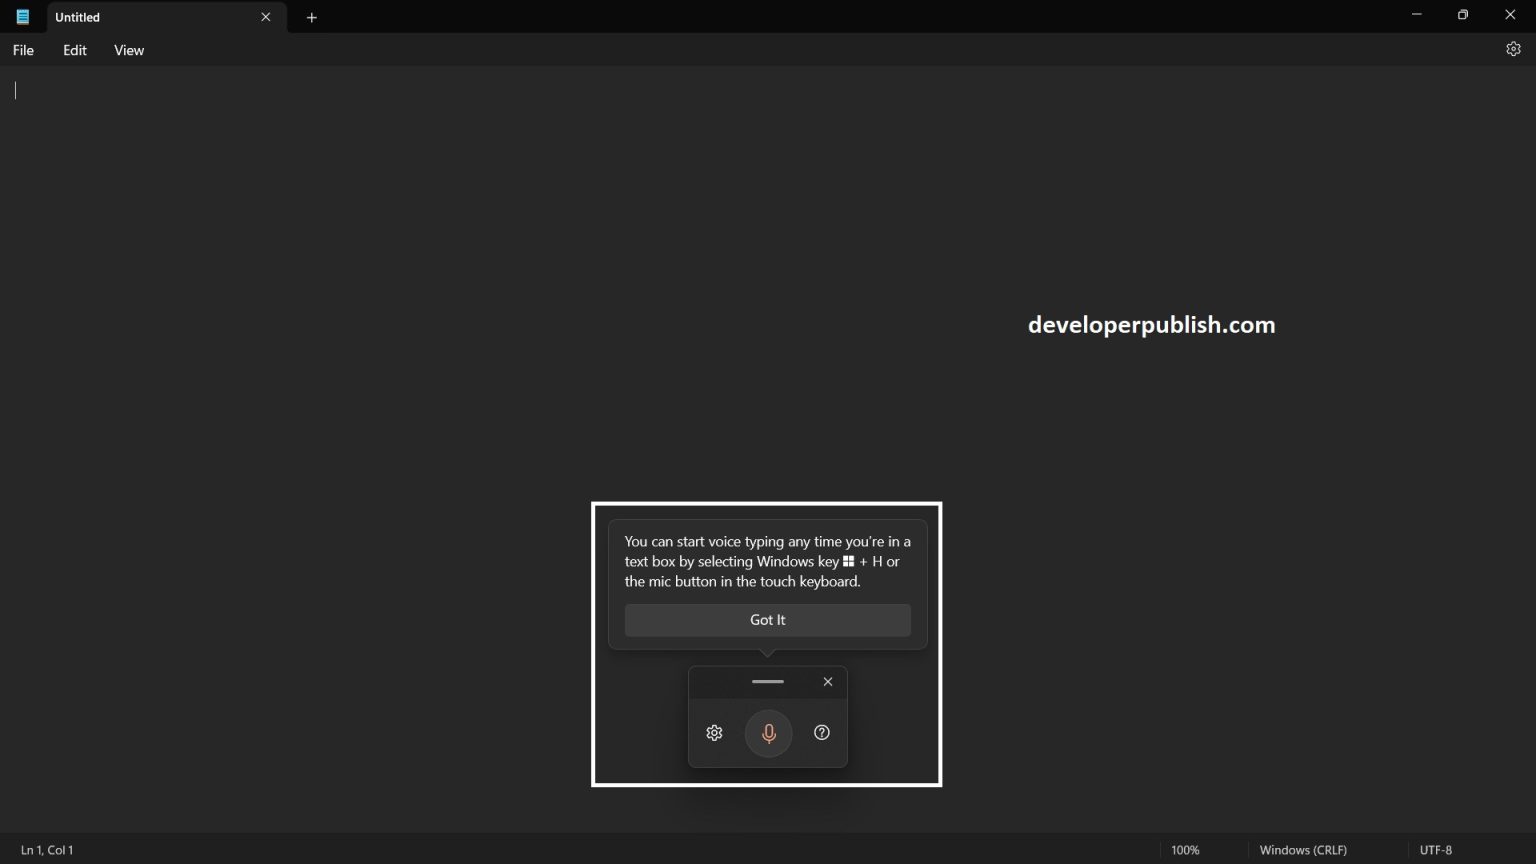Click Windows (CRLF) line ending indicator

1303,850
